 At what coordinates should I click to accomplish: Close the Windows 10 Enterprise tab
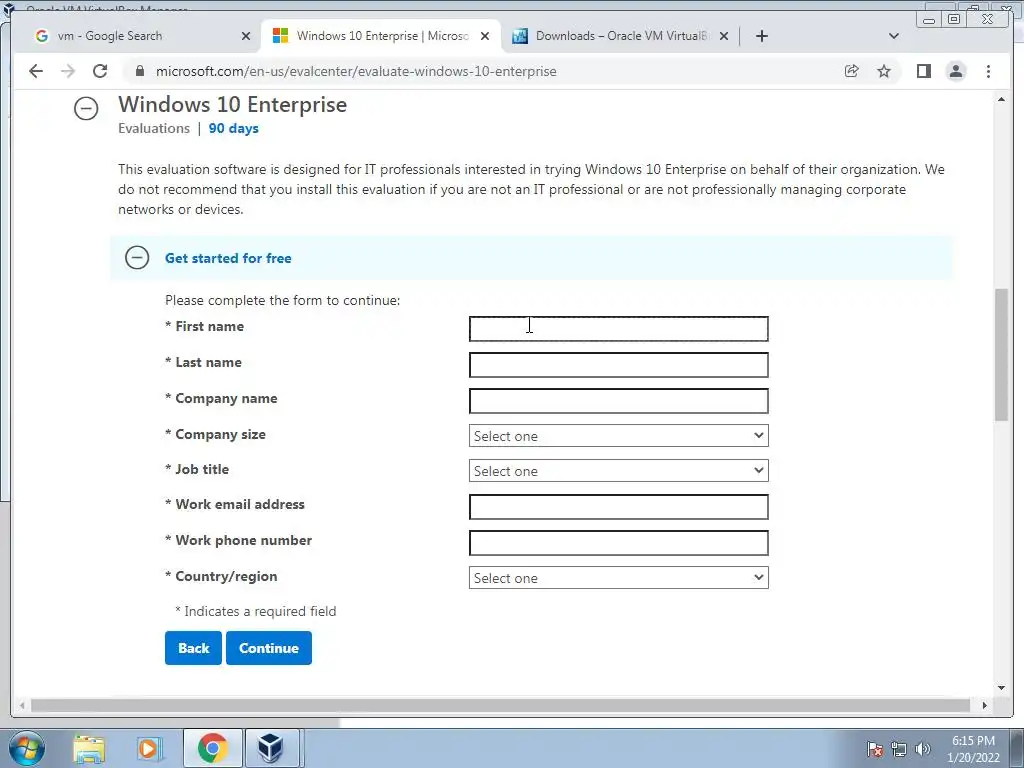485,36
